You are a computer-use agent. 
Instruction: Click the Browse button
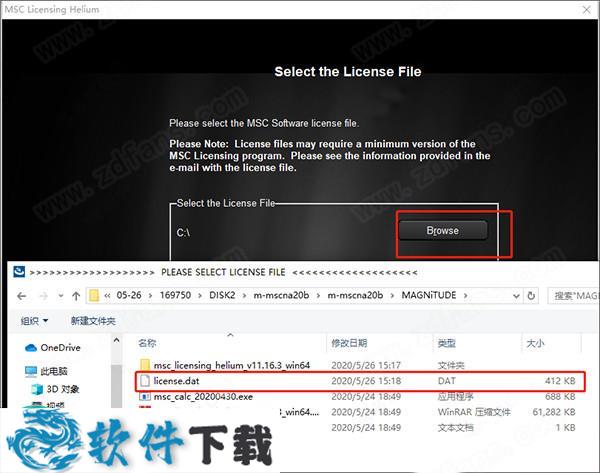click(443, 230)
